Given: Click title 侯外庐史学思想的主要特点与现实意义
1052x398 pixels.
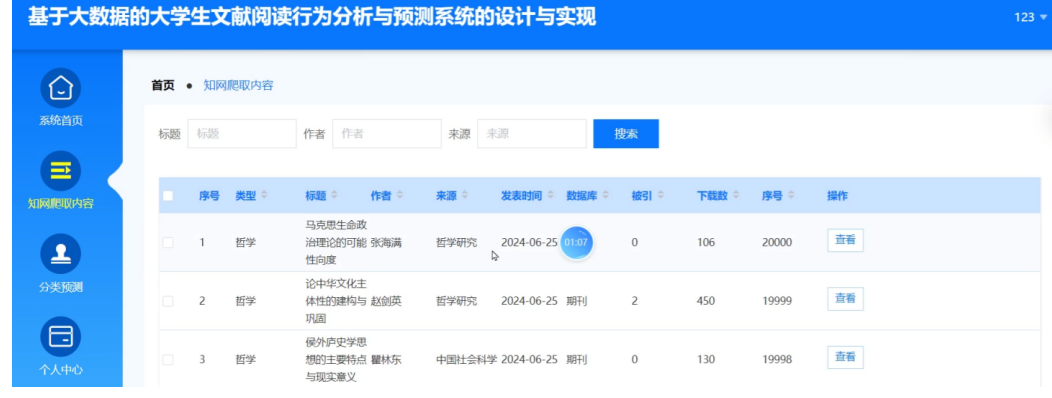Looking at the screenshot, I should click(336, 359).
